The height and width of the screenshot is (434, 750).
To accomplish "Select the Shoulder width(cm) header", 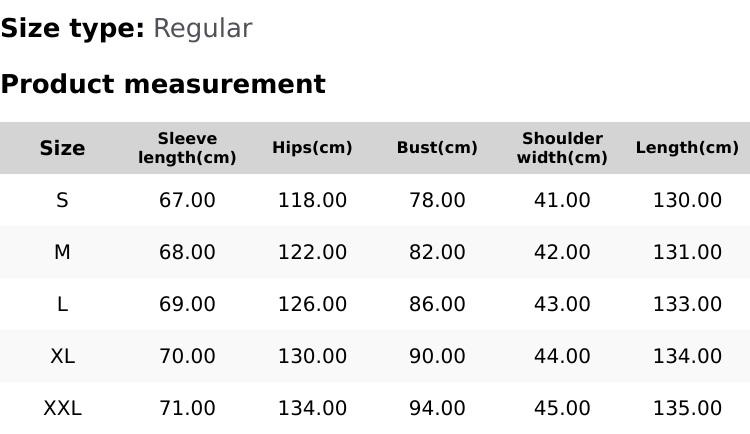I will (x=562, y=148).
